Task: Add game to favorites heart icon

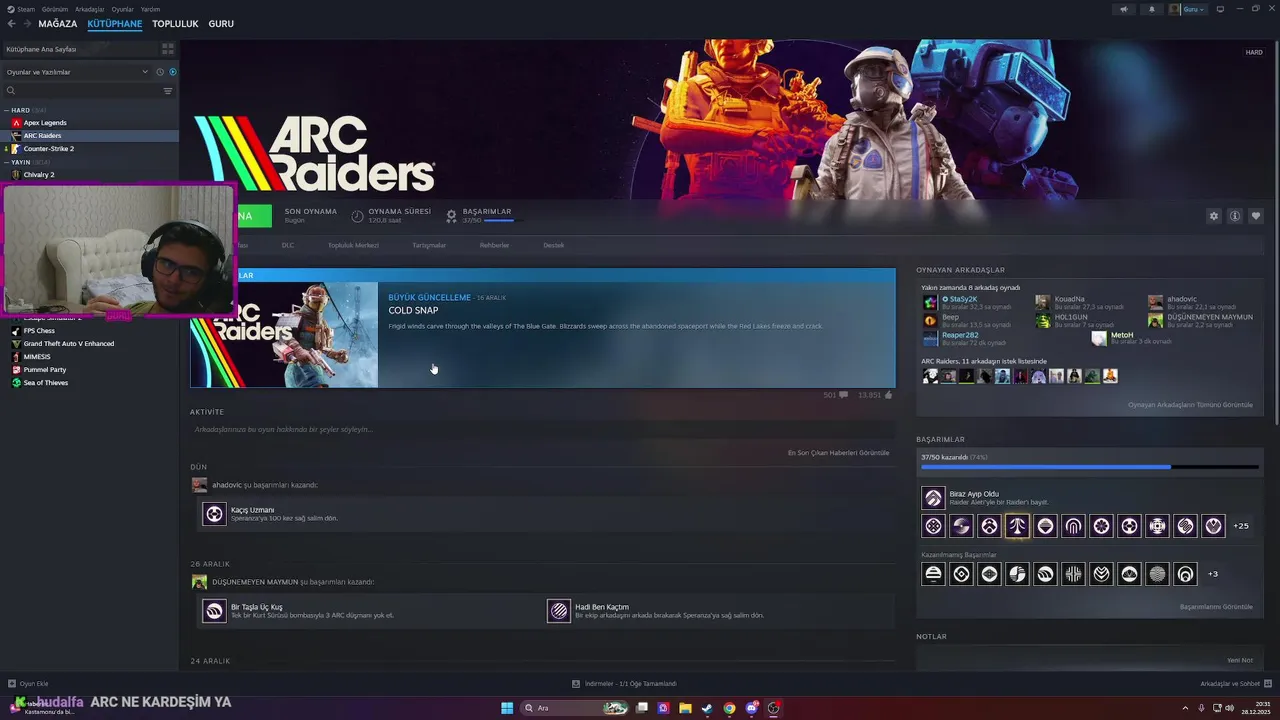Action: click(1256, 216)
